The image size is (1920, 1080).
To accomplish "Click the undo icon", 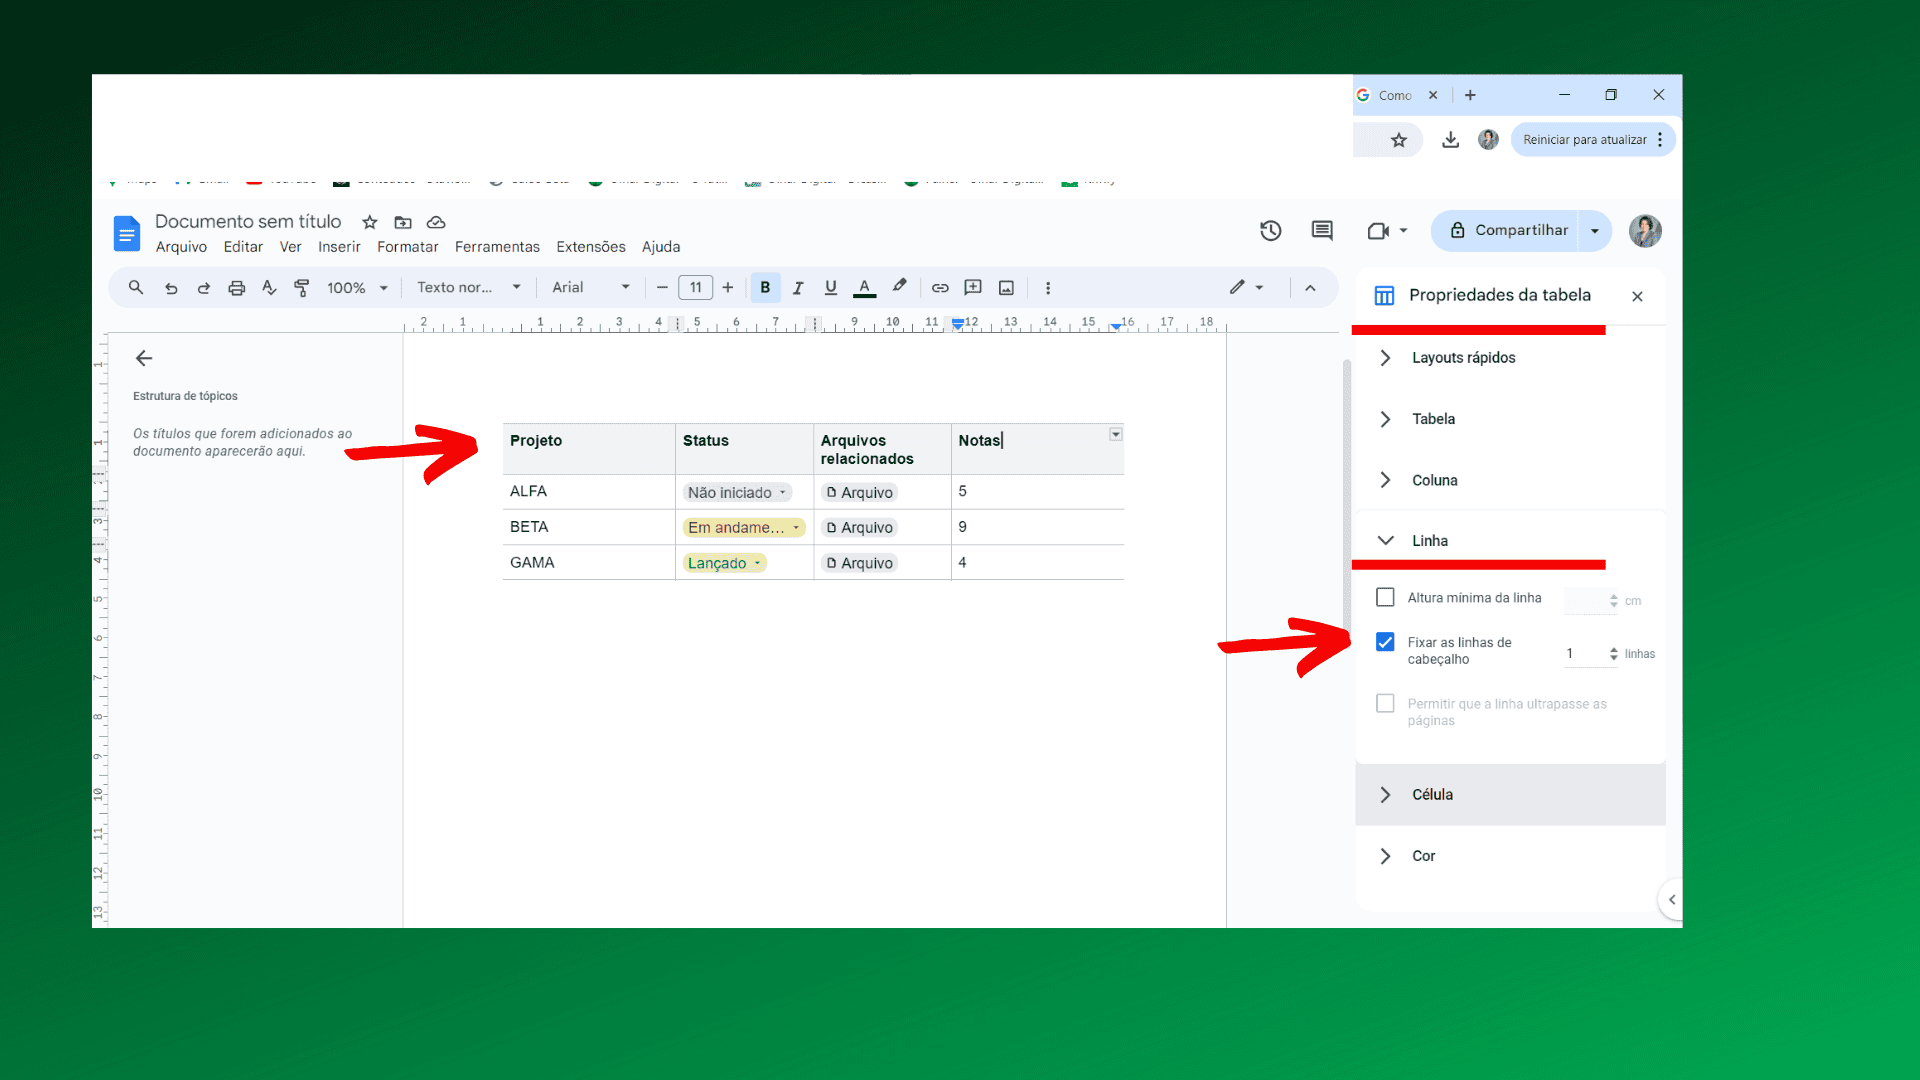I will point(169,287).
